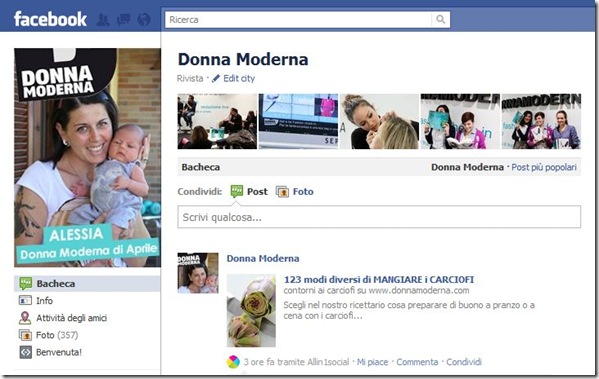This screenshot has height=379, width=599.
Task: Click Mi piace under the post
Action: [372, 362]
